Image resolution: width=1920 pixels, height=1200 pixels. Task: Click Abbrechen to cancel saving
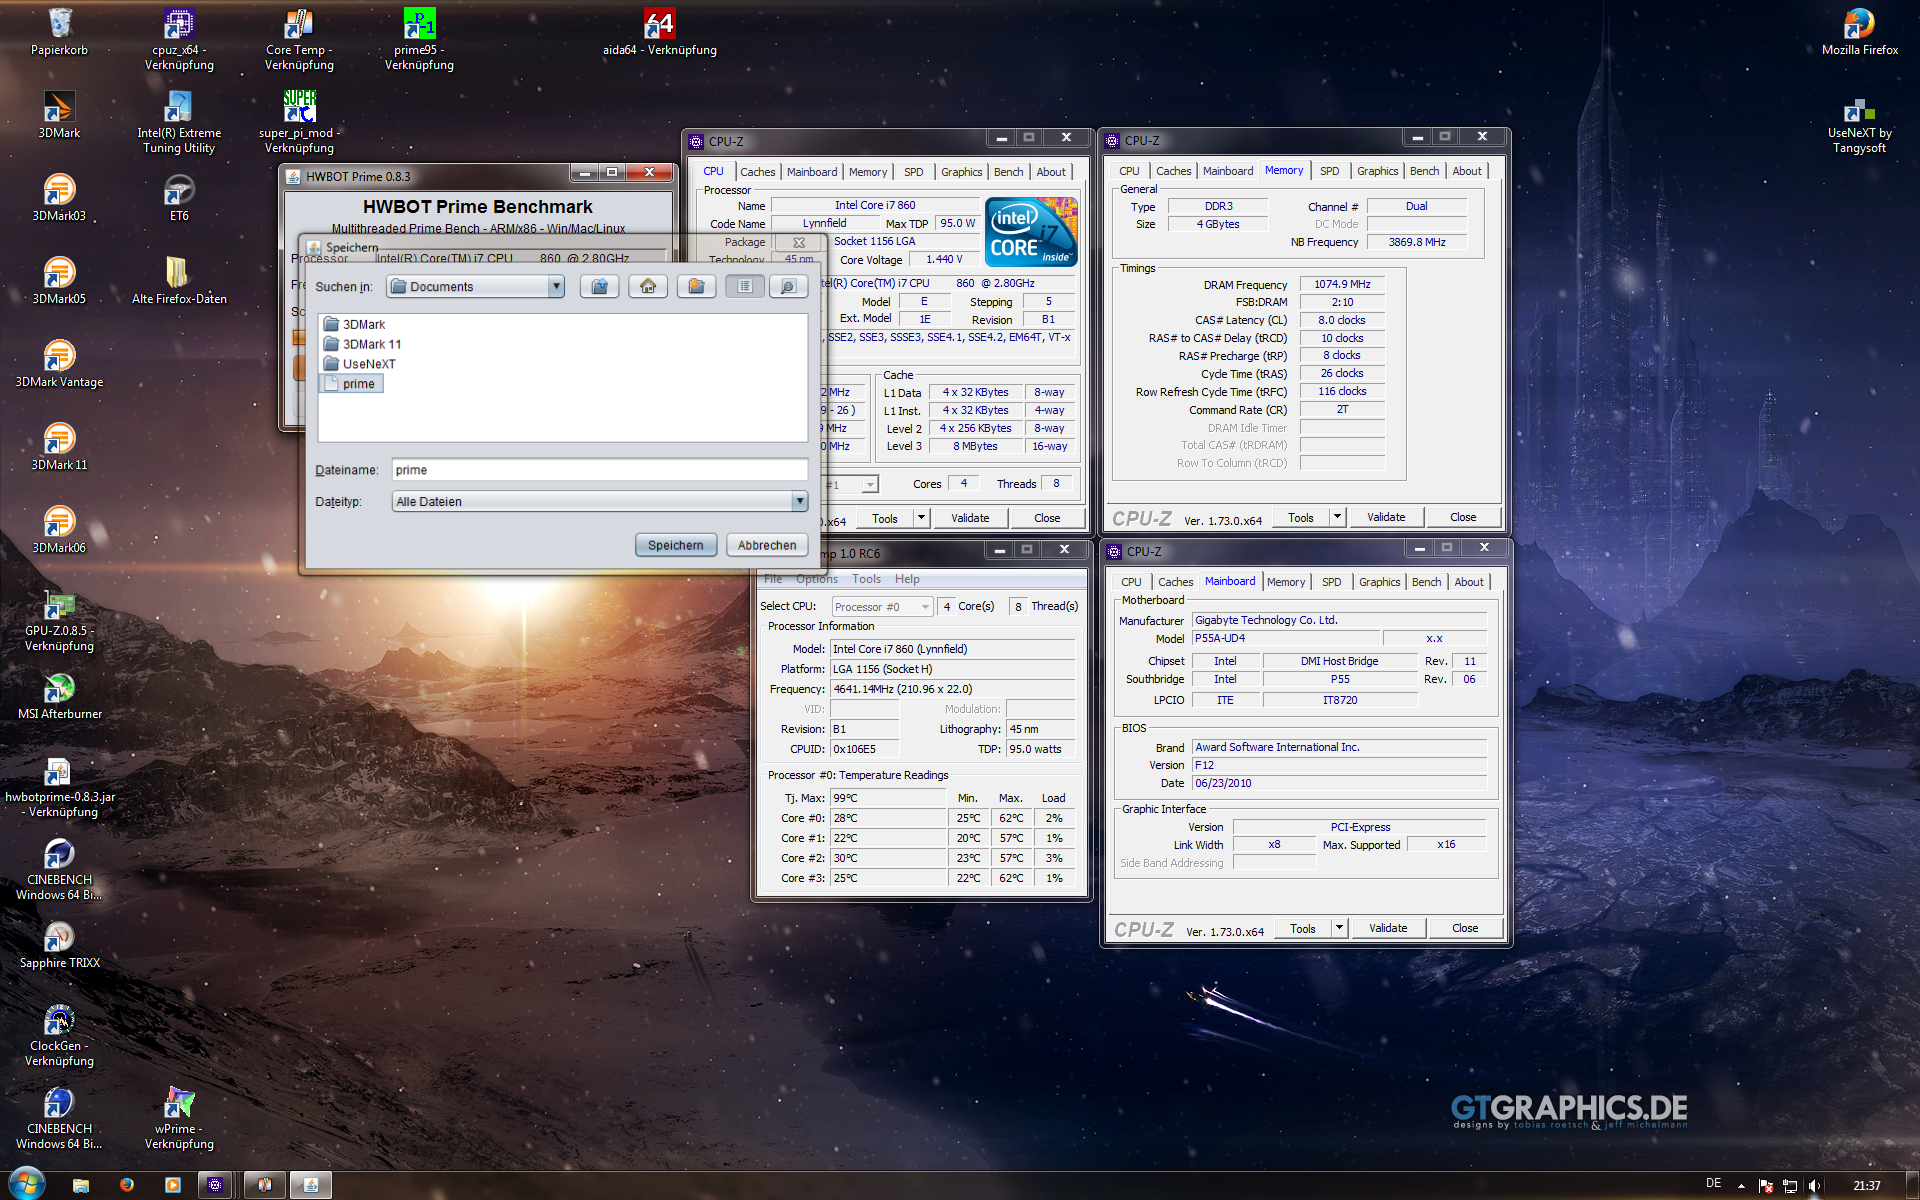coord(767,545)
